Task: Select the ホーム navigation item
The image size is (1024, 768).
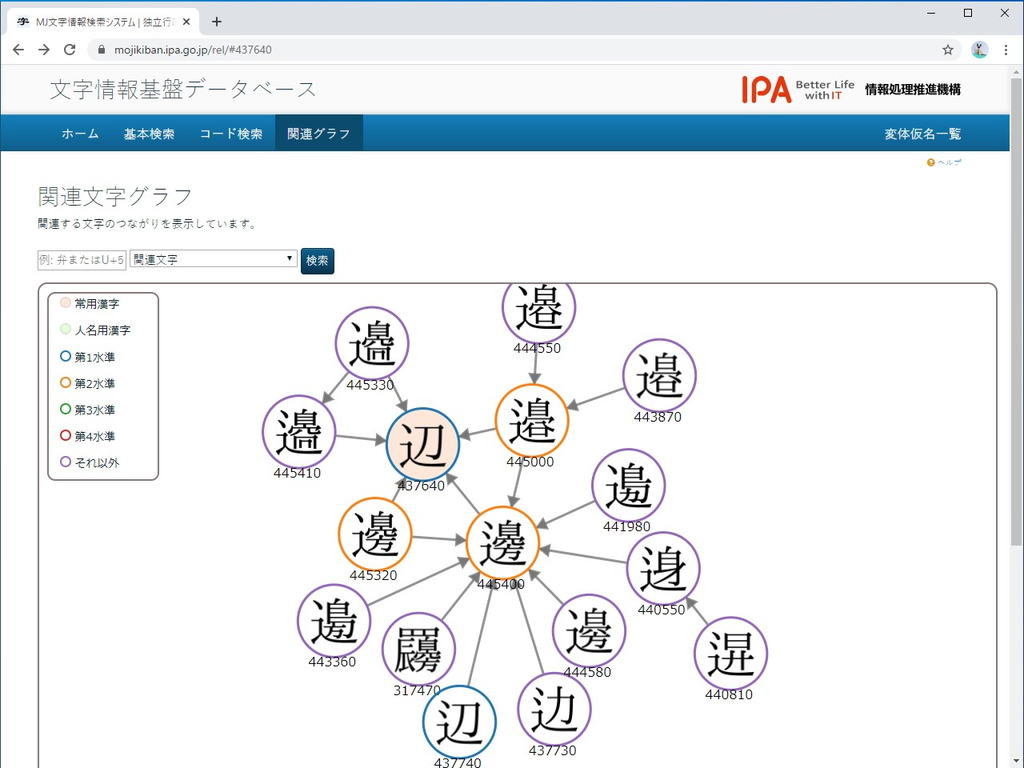Action: click(x=80, y=133)
